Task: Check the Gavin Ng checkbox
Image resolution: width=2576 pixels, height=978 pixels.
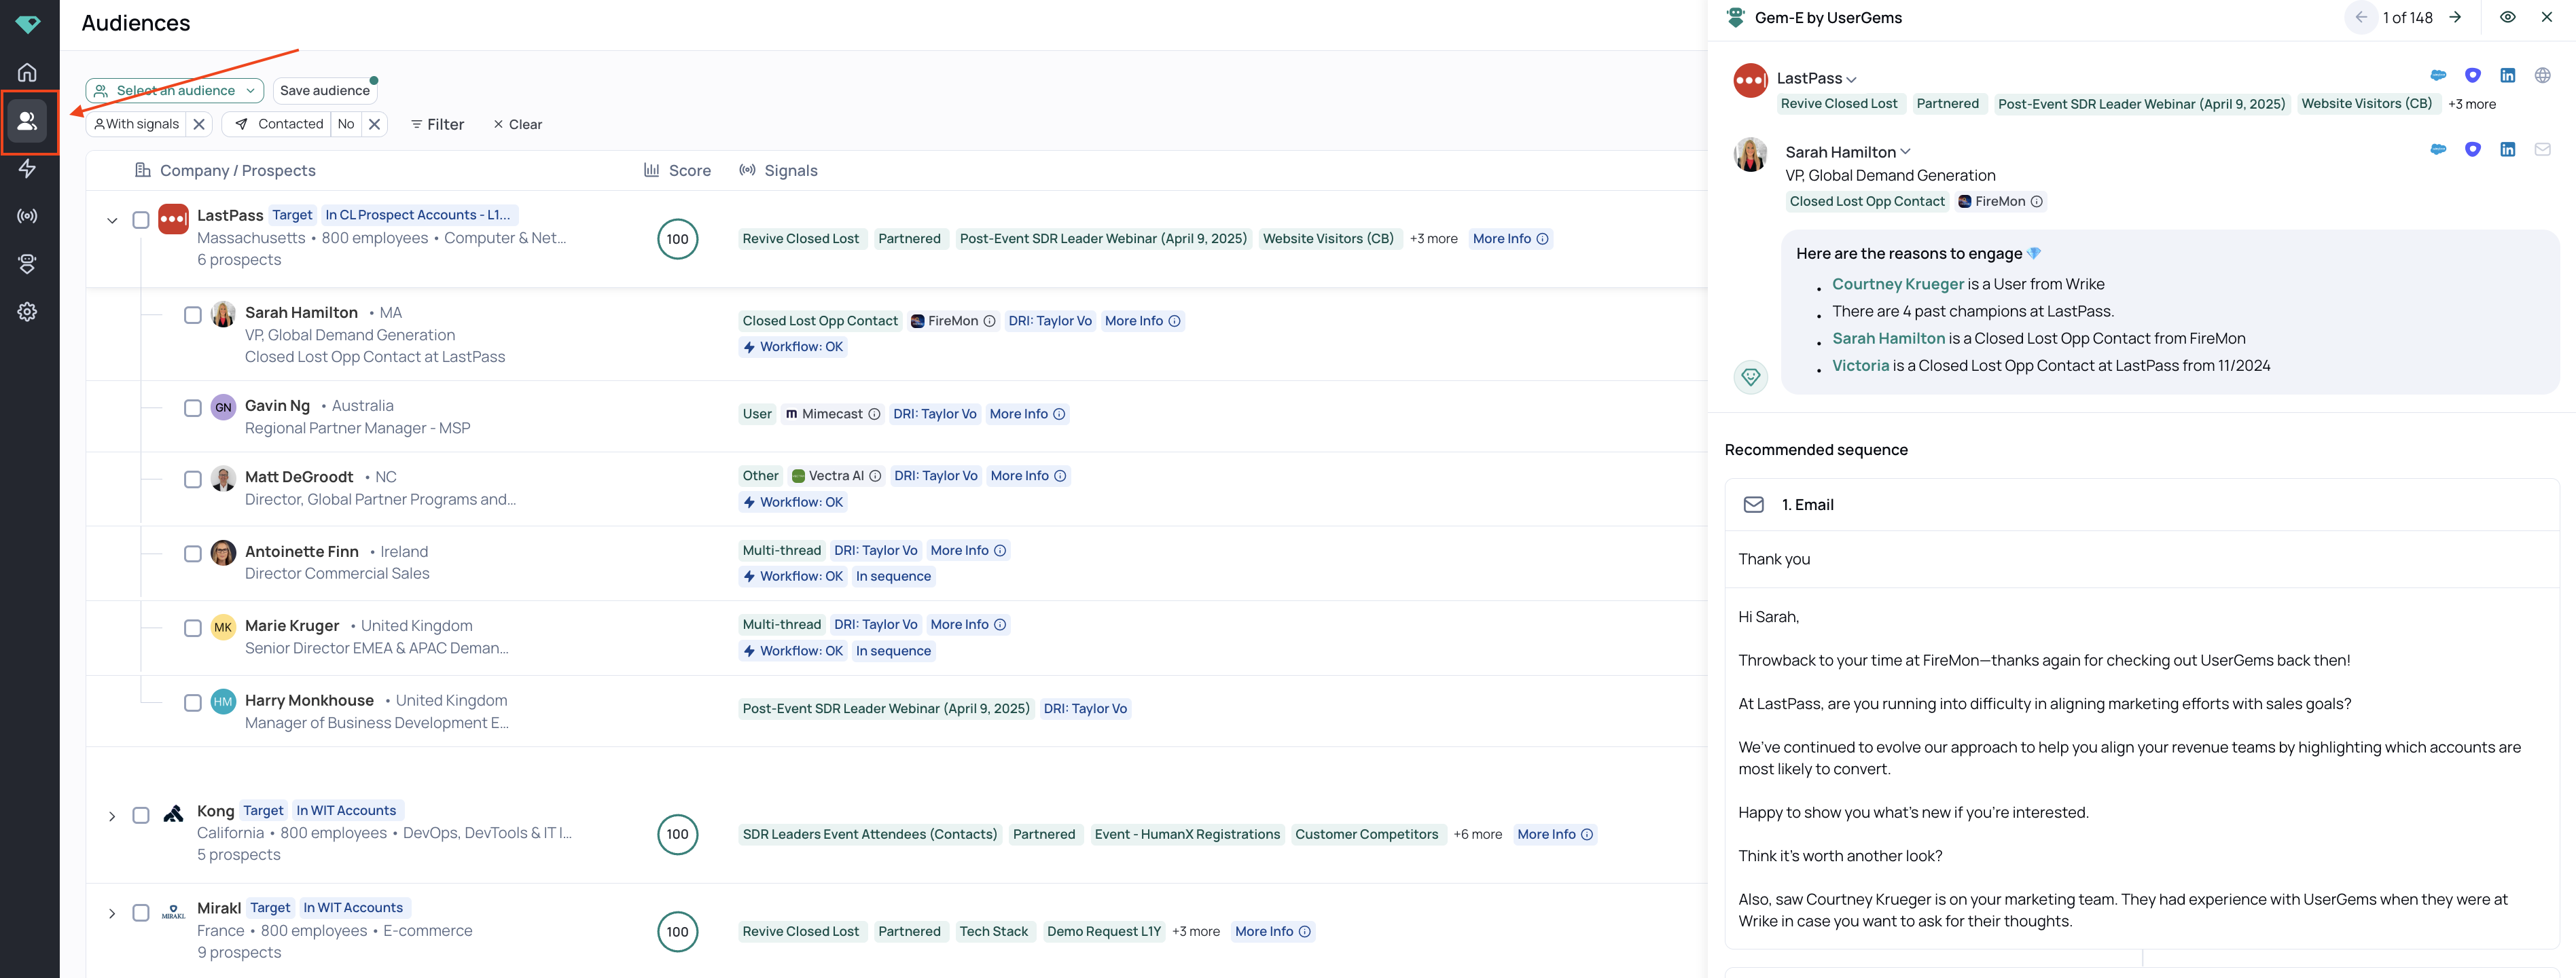Action: 193,408
